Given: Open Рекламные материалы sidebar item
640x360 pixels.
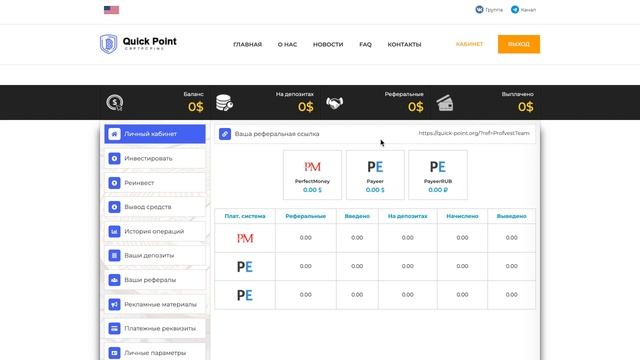Looking at the screenshot, I should pos(155,304).
